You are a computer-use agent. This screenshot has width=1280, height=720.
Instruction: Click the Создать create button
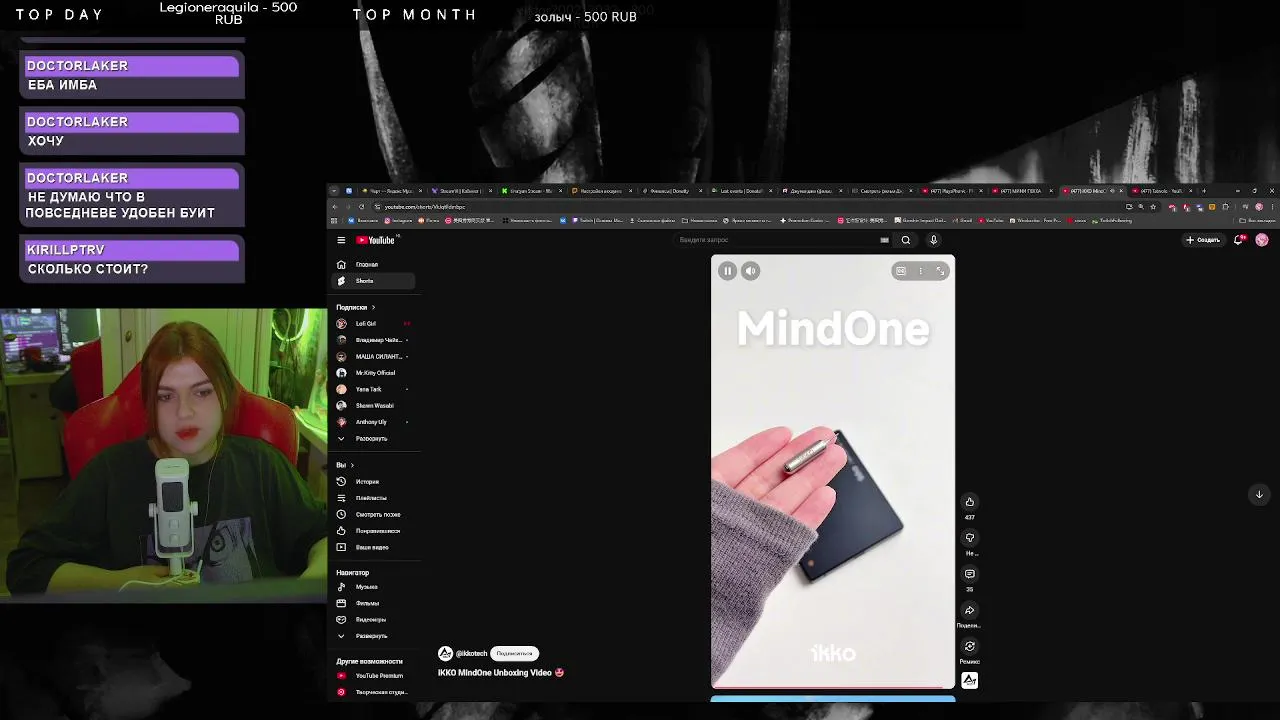pos(1203,240)
